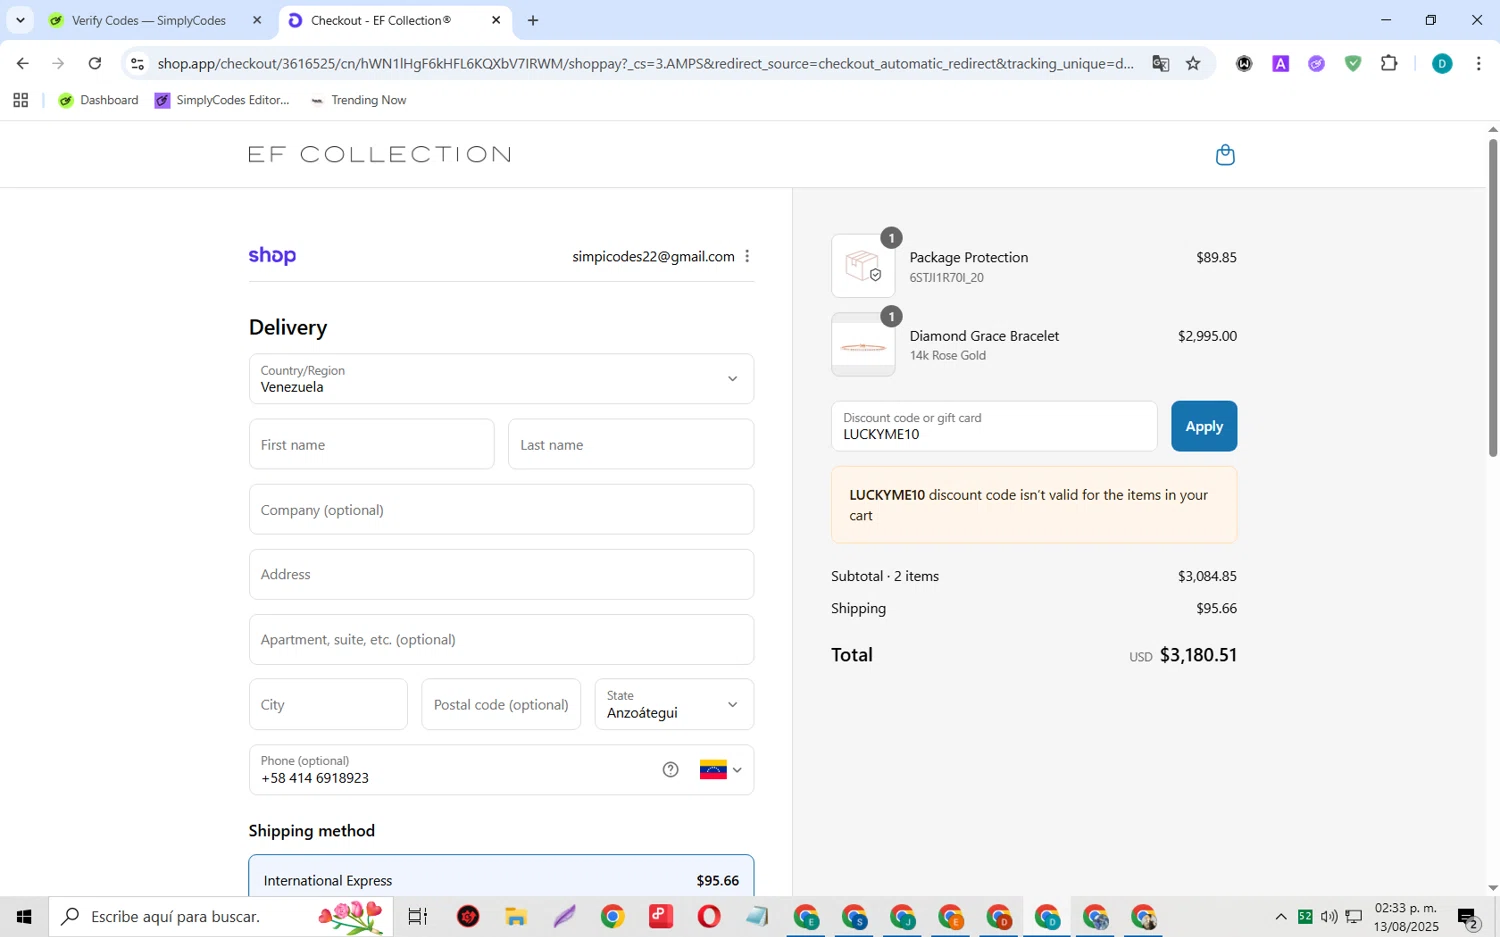Click the Address field
Image resolution: width=1500 pixels, height=937 pixels.
(501, 575)
